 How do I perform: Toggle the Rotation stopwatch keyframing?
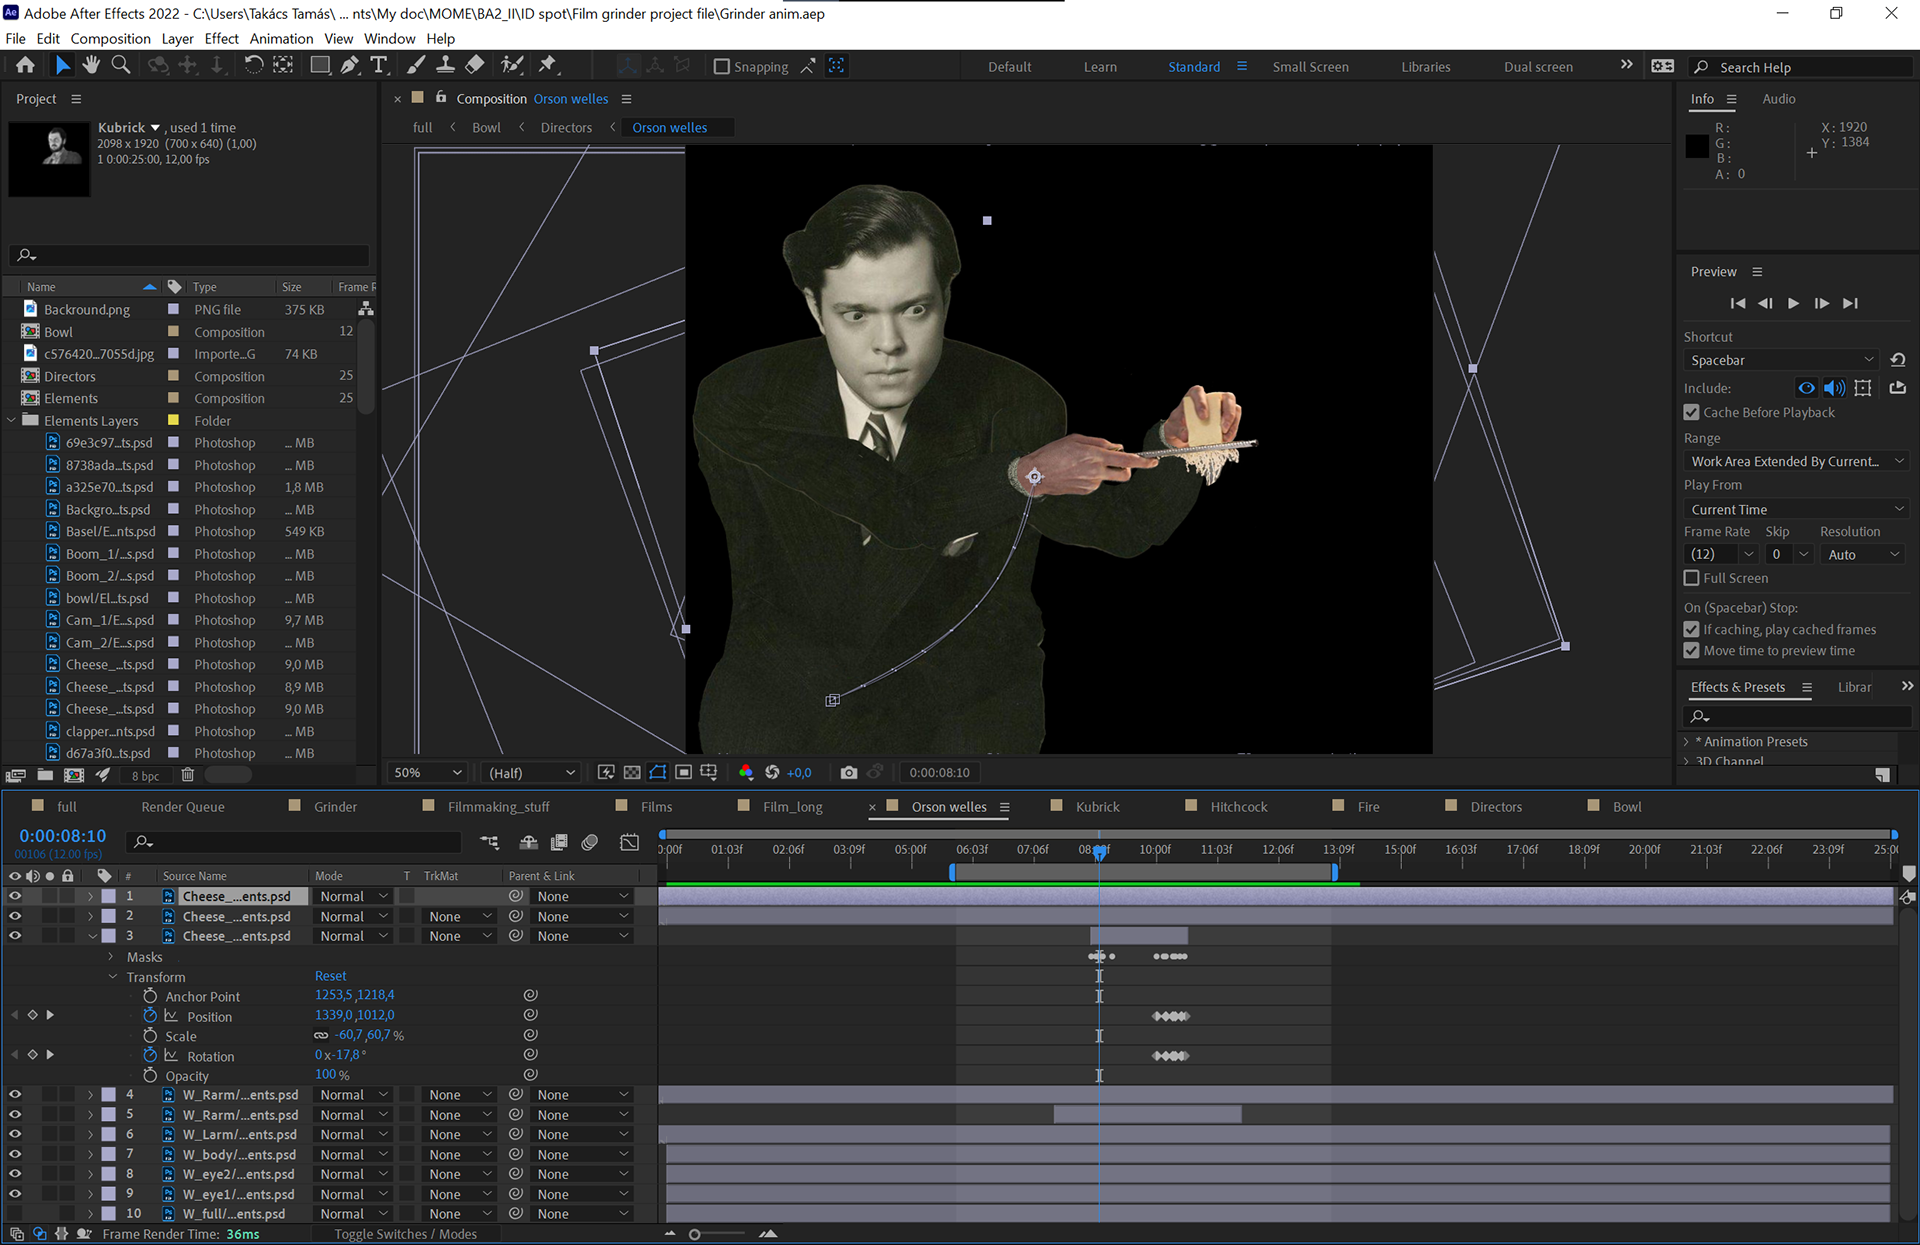pos(150,1055)
